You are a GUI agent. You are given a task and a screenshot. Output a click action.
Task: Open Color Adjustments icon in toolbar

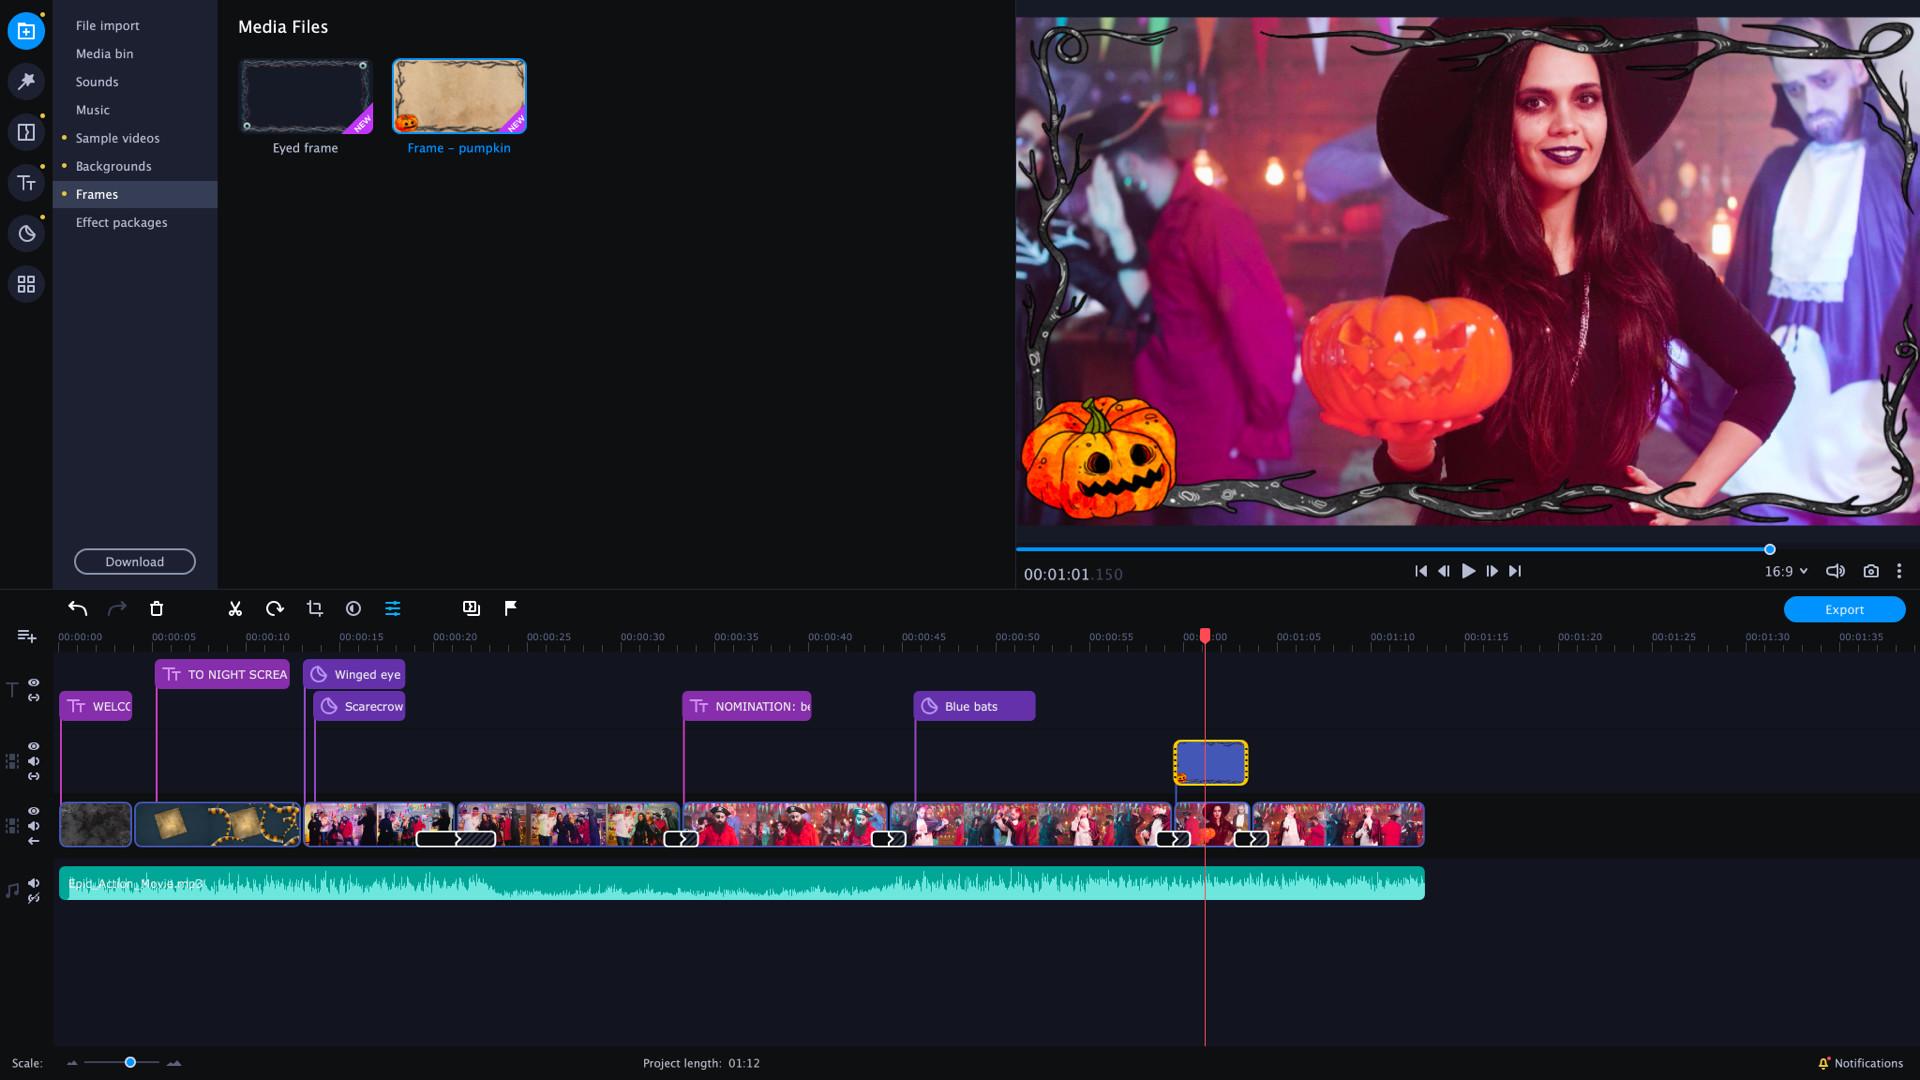[x=354, y=609]
